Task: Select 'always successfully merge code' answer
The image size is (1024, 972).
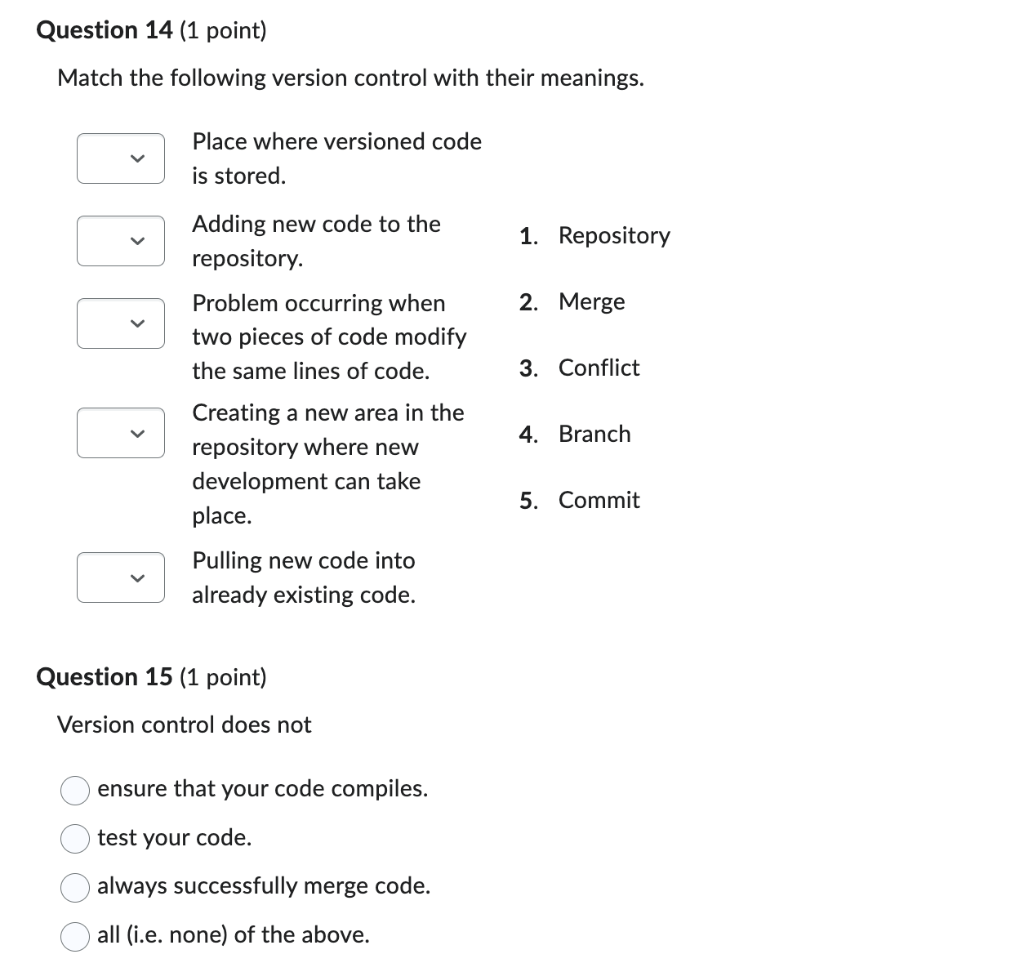Action: [x=74, y=887]
